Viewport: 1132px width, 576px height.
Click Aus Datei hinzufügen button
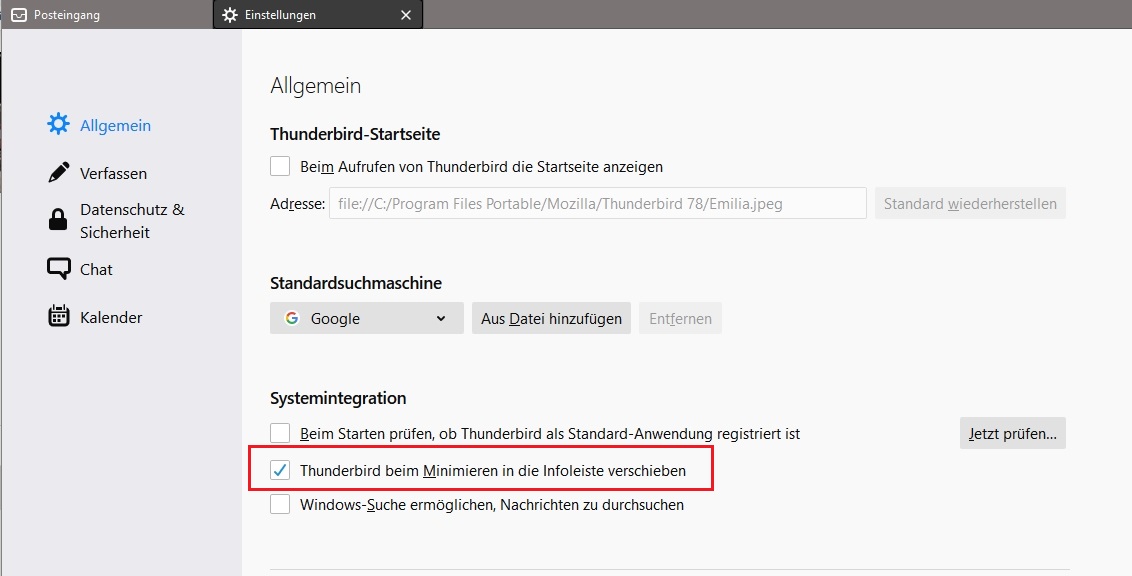pos(551,318)
